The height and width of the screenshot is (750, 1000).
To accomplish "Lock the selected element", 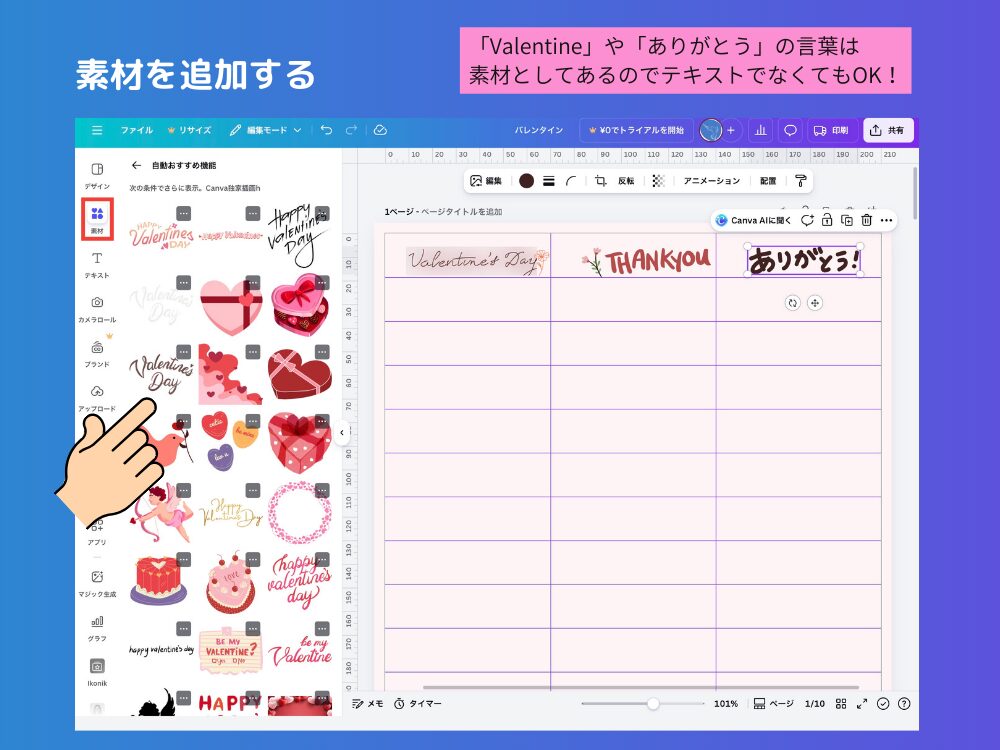I will [826, 220].
